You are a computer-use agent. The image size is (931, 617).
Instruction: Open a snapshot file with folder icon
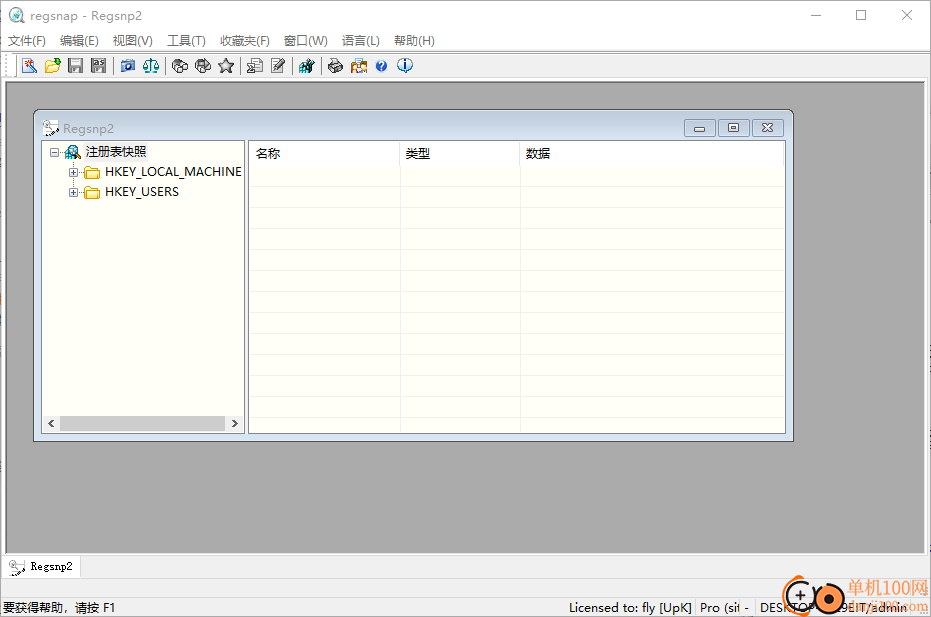point(52,66)
